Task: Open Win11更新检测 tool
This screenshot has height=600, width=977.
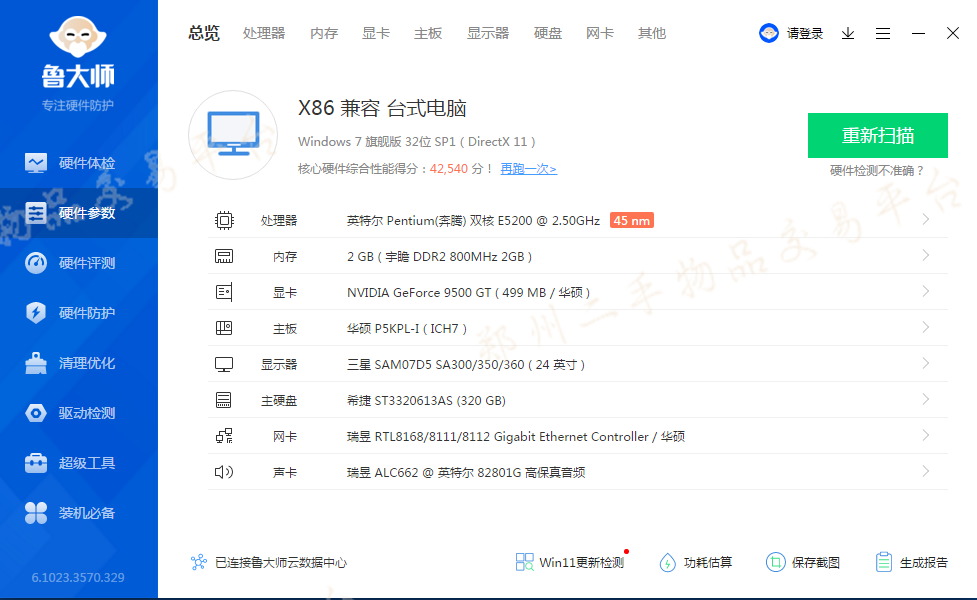Action: coord(570,563)
